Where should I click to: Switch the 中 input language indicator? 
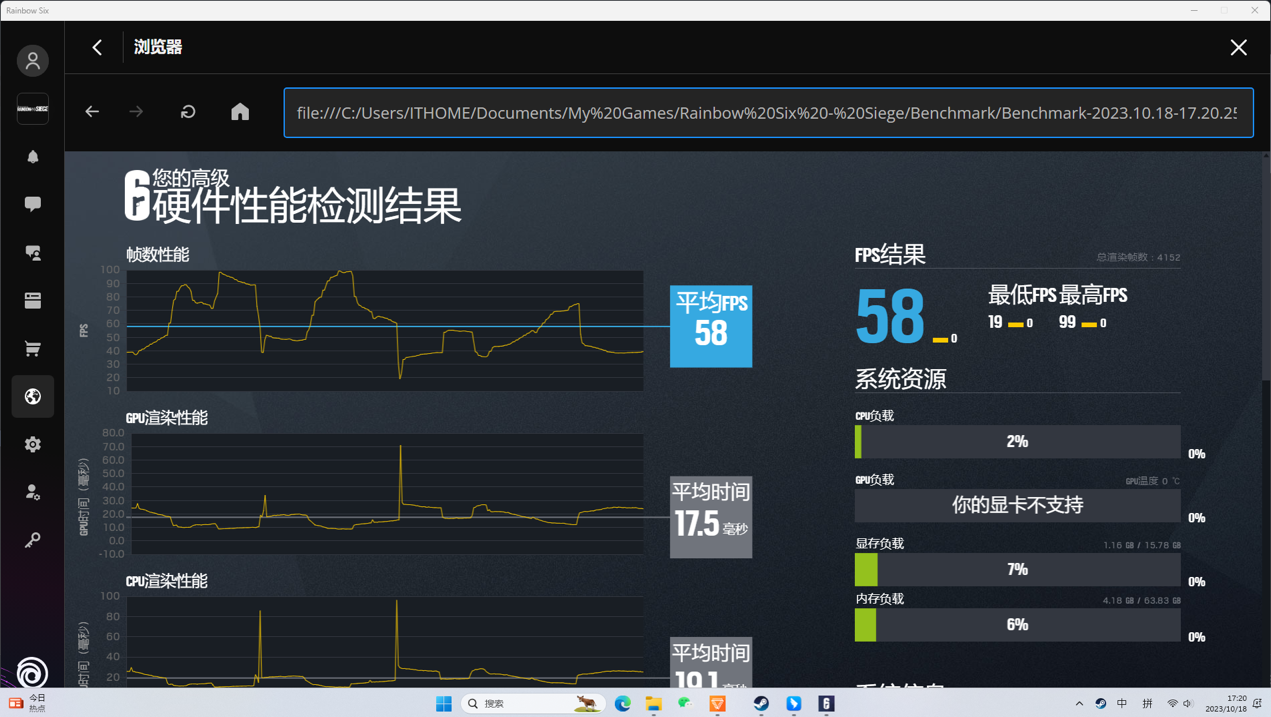[1122, 704]
